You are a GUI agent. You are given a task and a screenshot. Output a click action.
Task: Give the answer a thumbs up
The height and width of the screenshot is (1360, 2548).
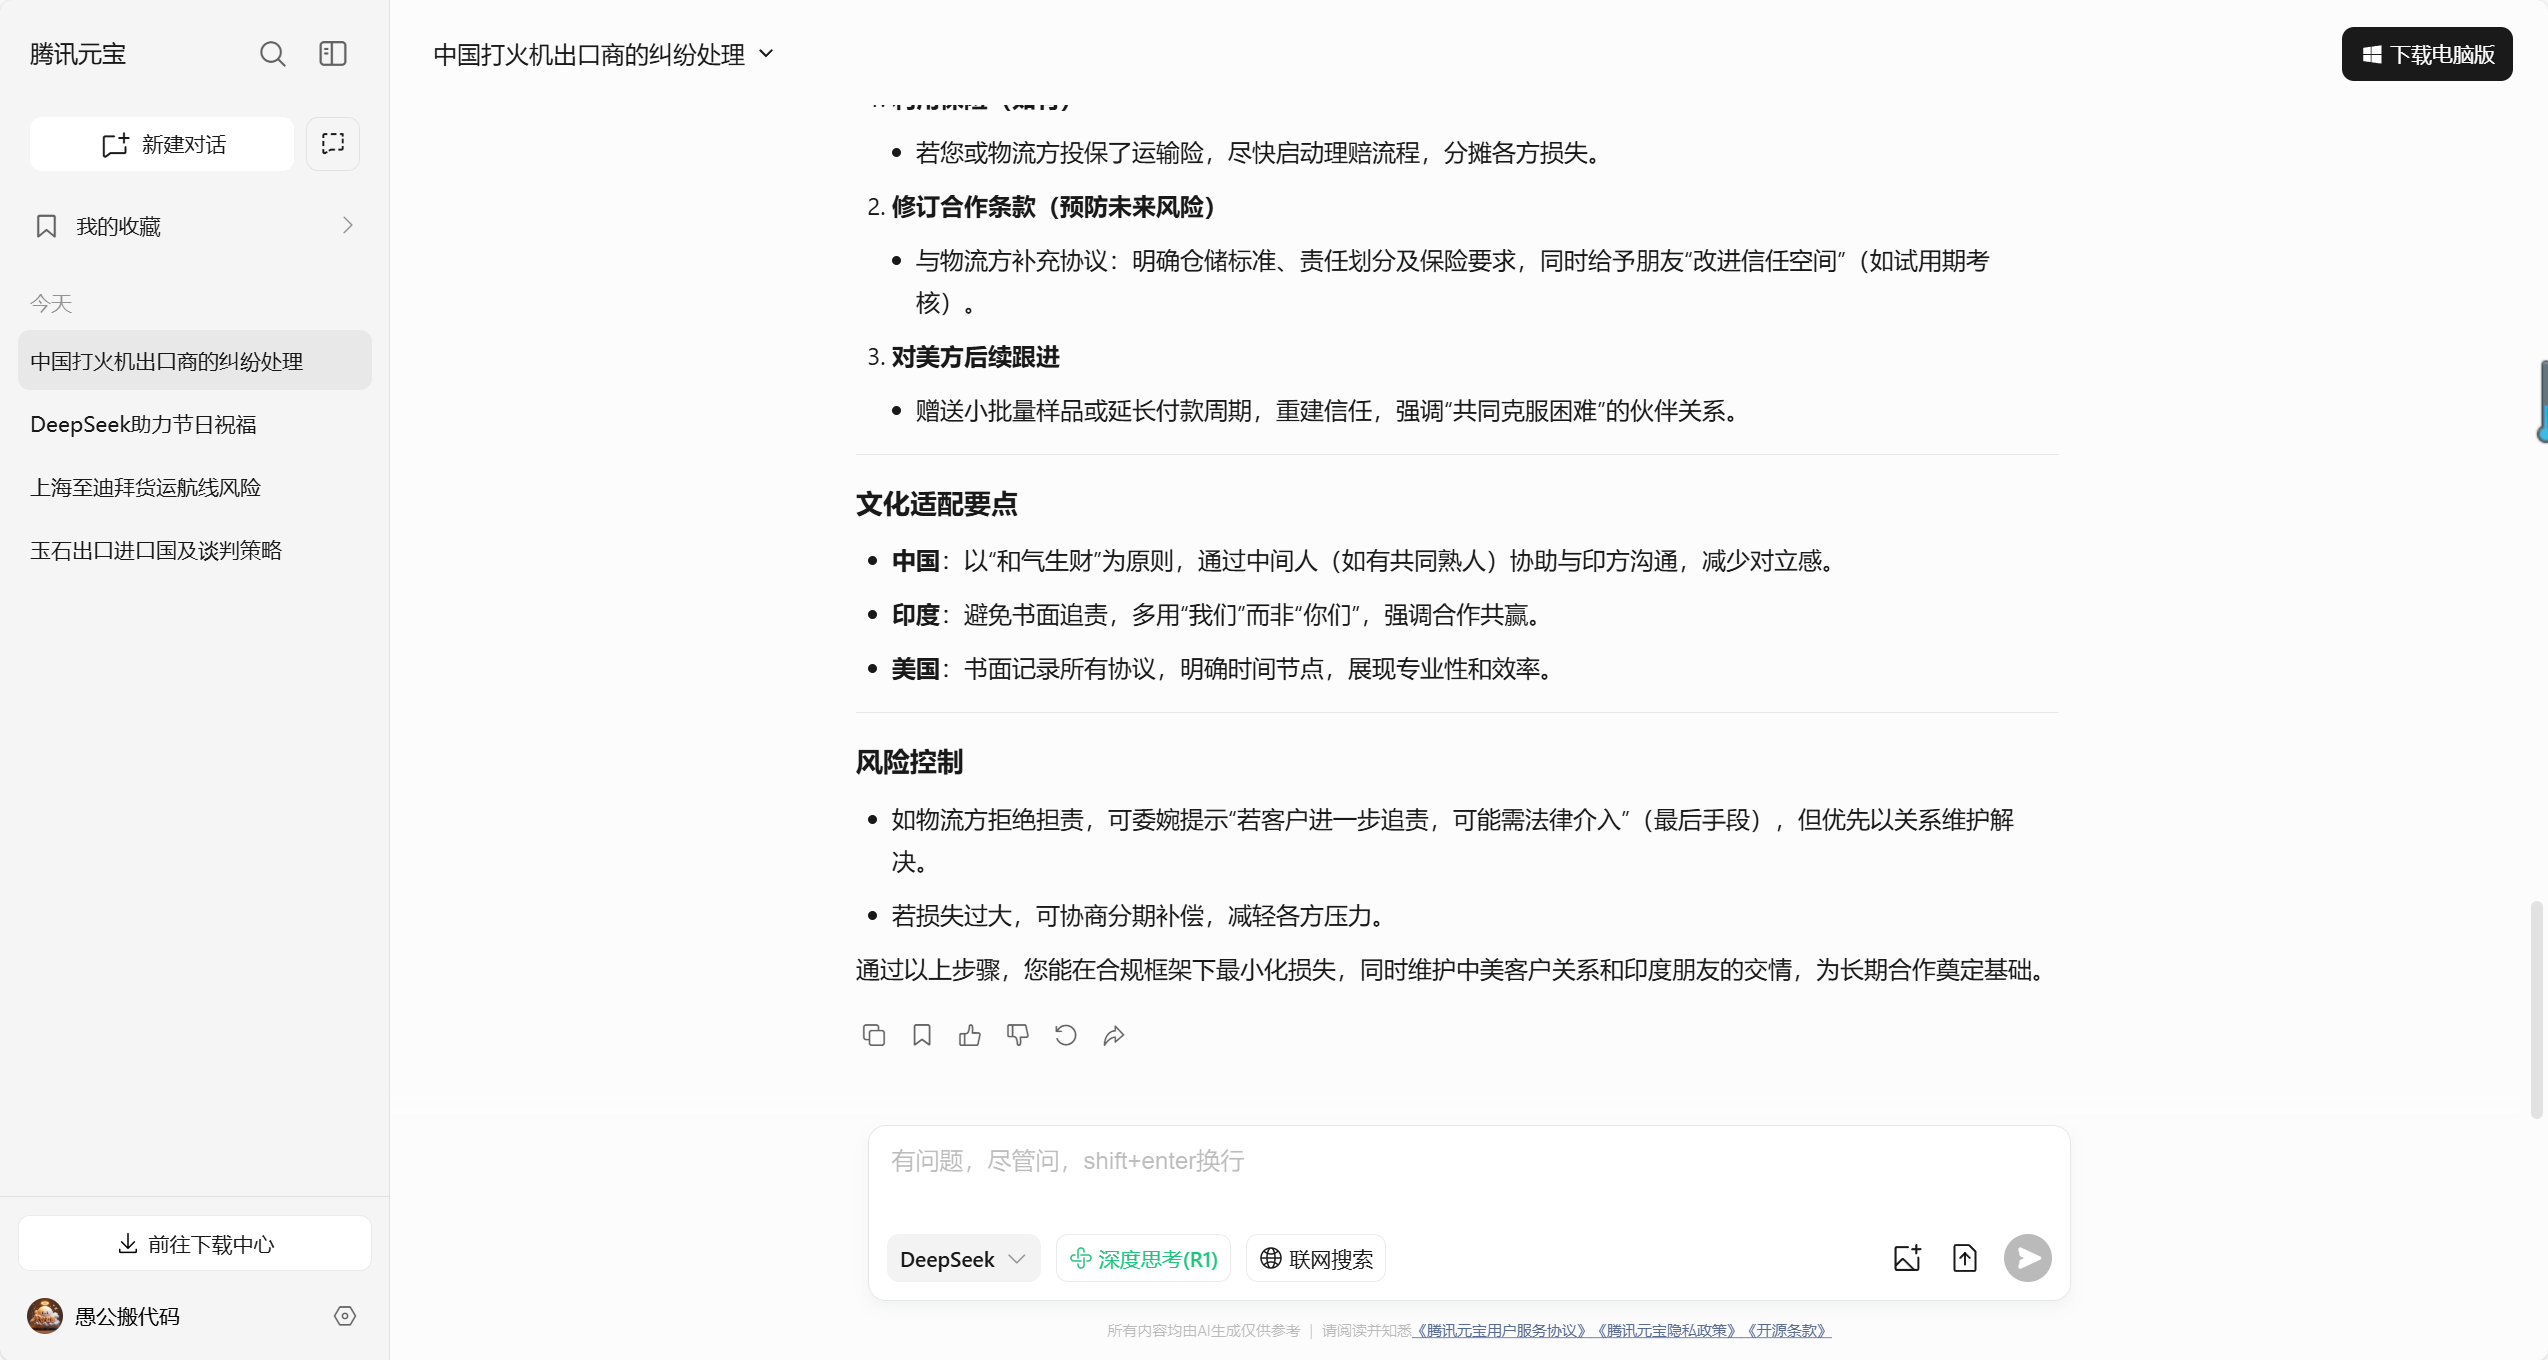click(x=970, y=1035)
